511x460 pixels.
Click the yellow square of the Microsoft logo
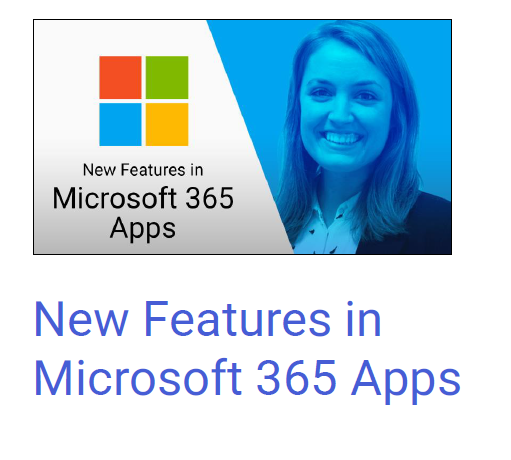[167, 124]
